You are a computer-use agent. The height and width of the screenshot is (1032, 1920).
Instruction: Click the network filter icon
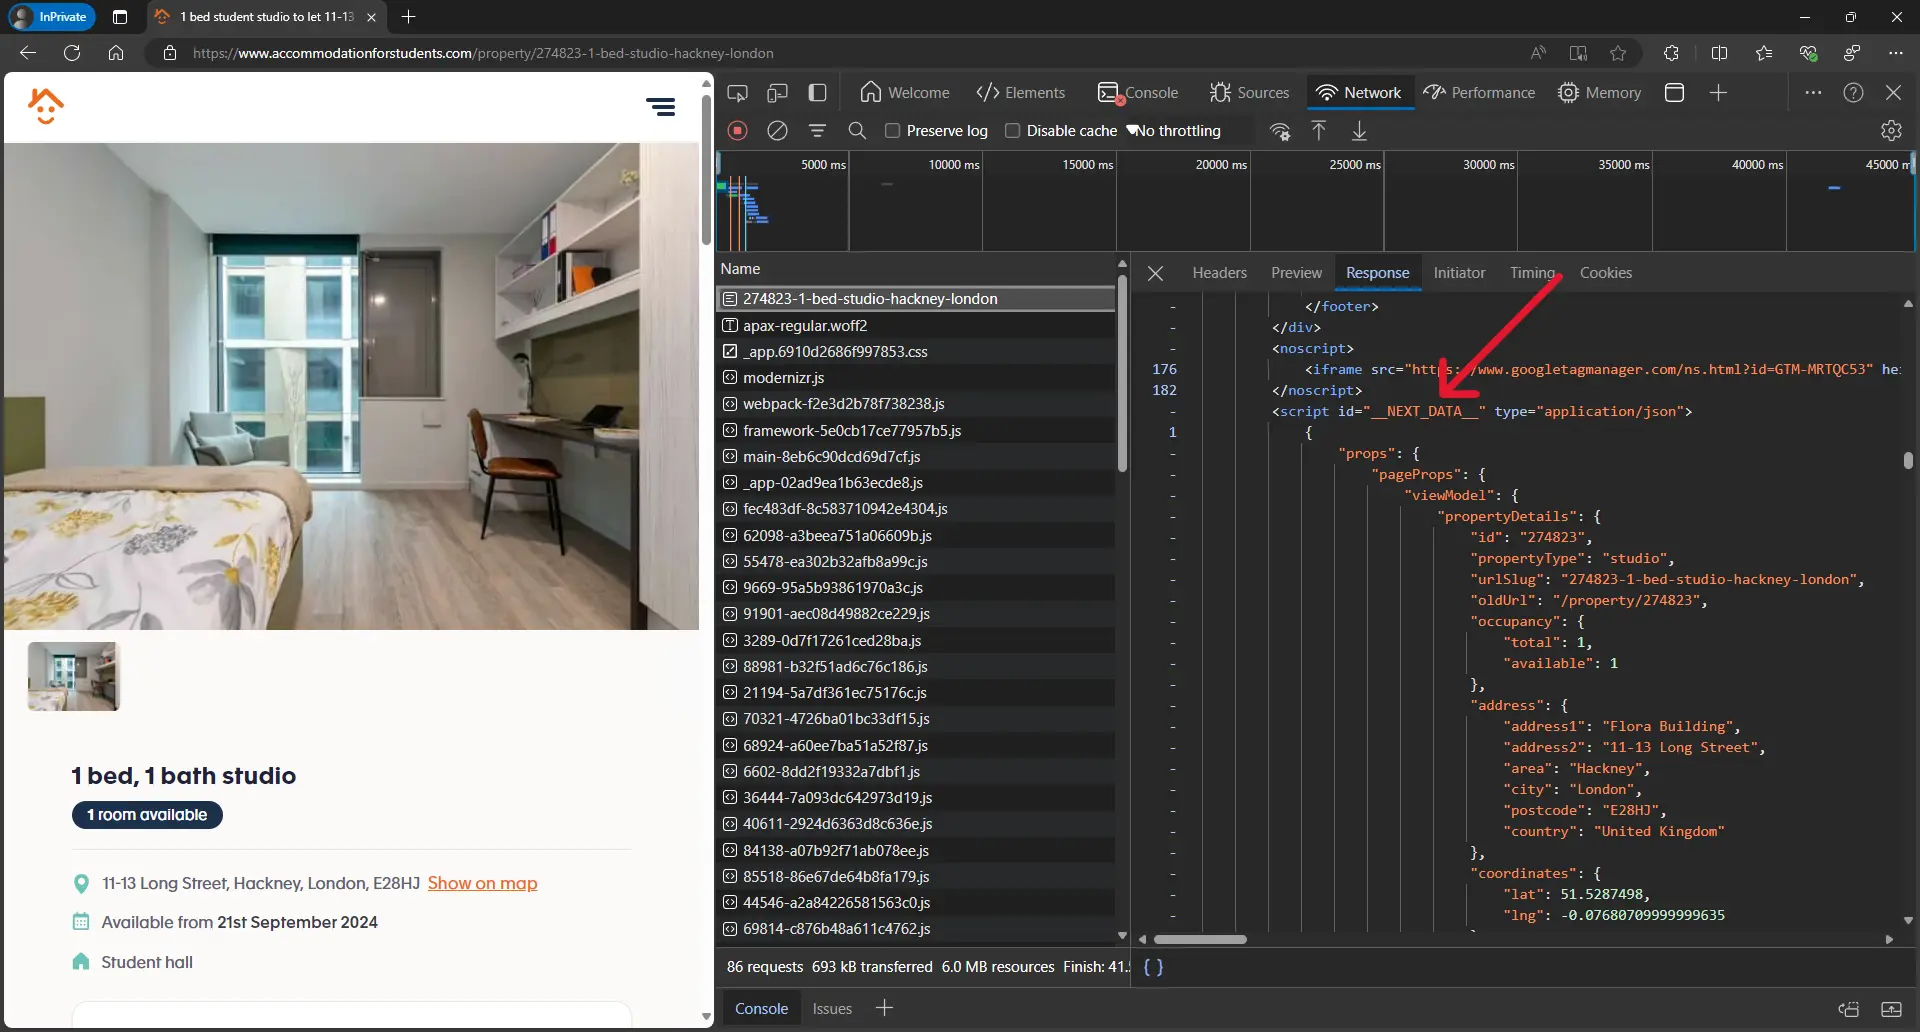[817, 131]
